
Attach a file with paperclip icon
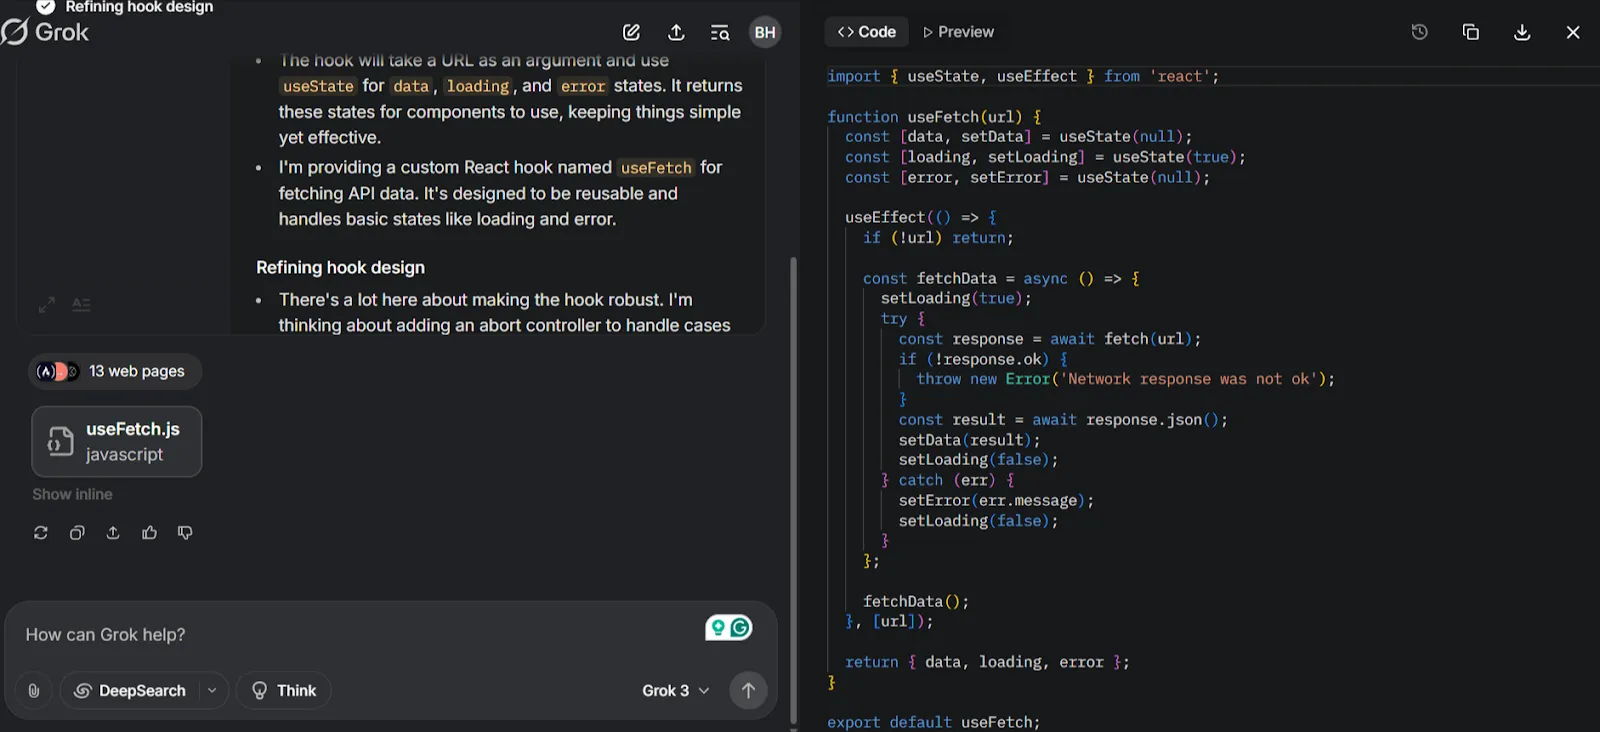(x=34, y=690)
